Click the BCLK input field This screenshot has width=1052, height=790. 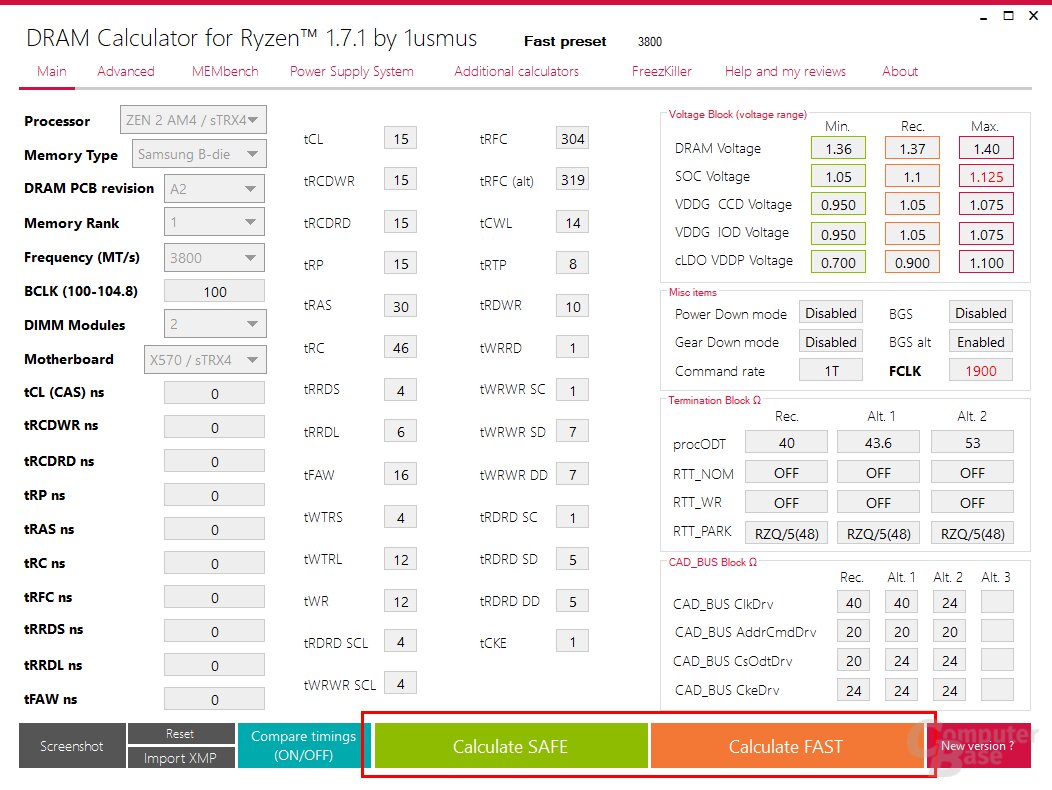215,291
